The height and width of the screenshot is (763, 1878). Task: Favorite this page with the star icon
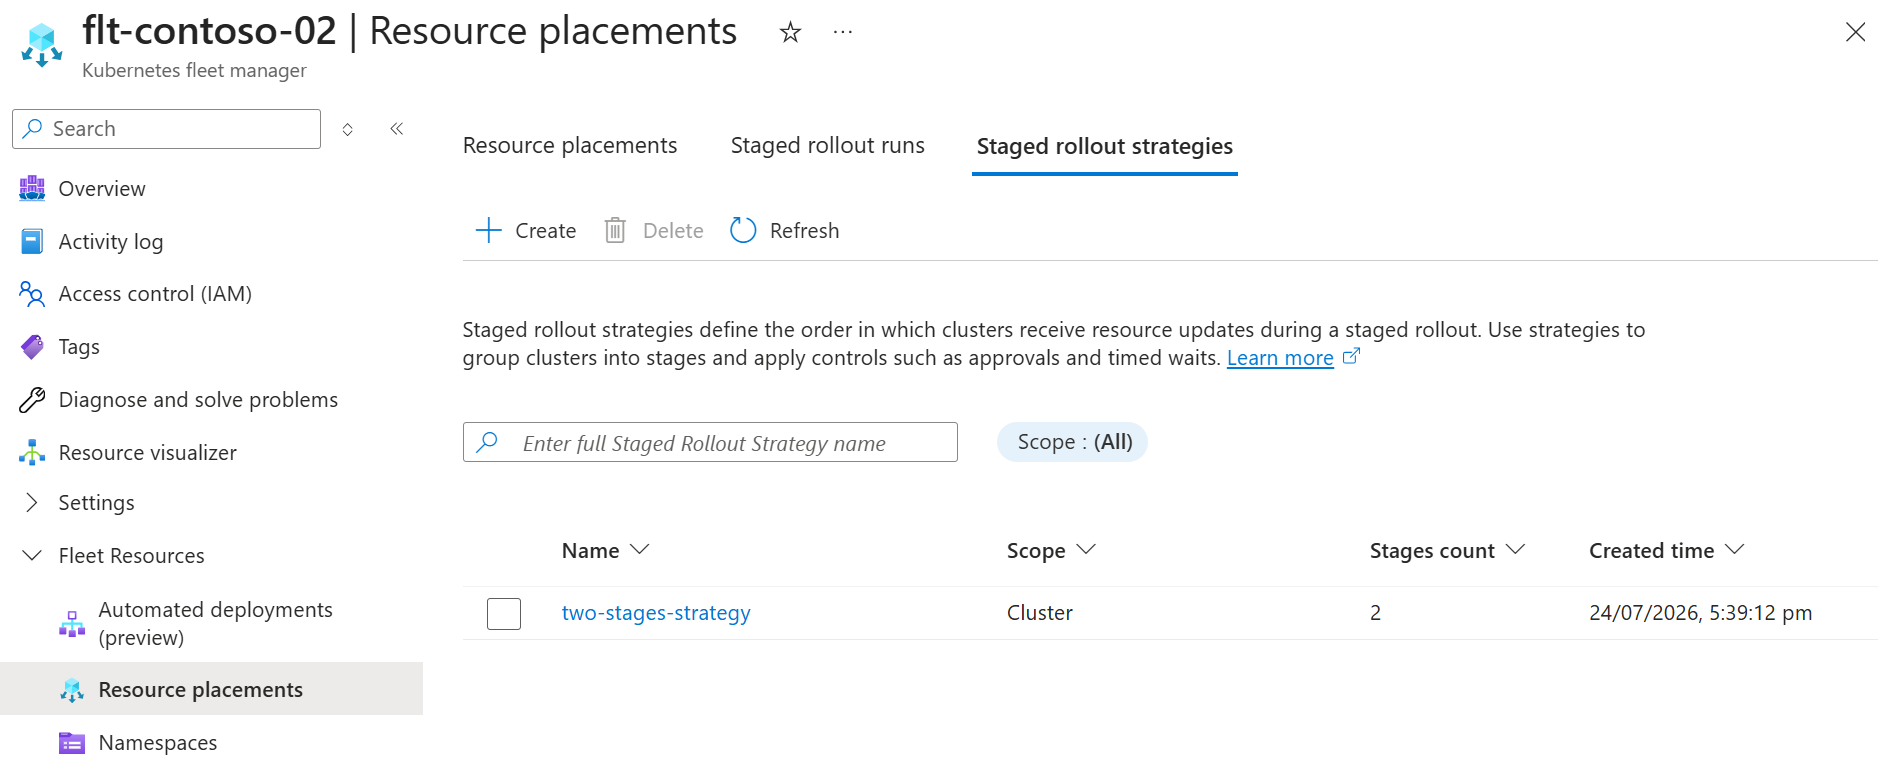790,32
